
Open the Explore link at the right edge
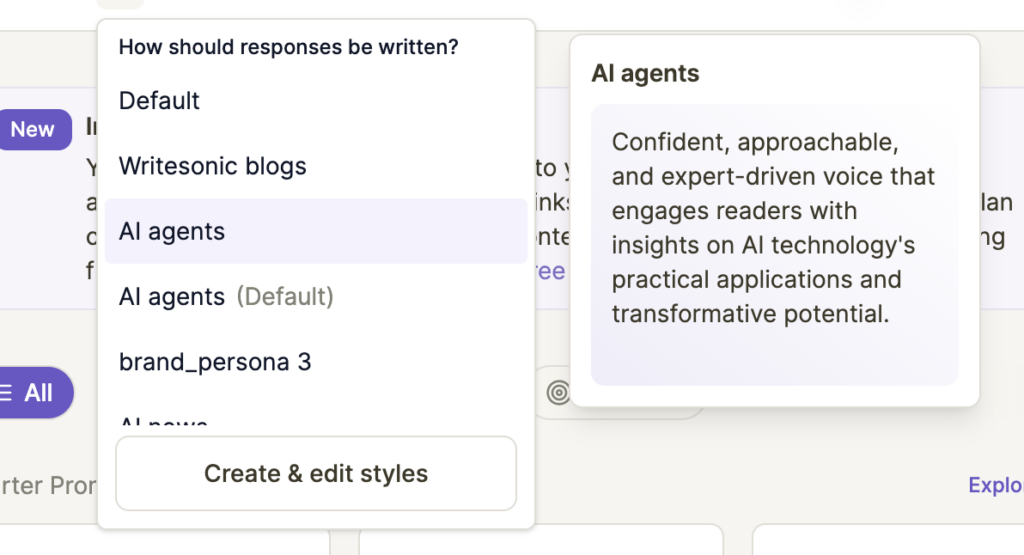996,485
